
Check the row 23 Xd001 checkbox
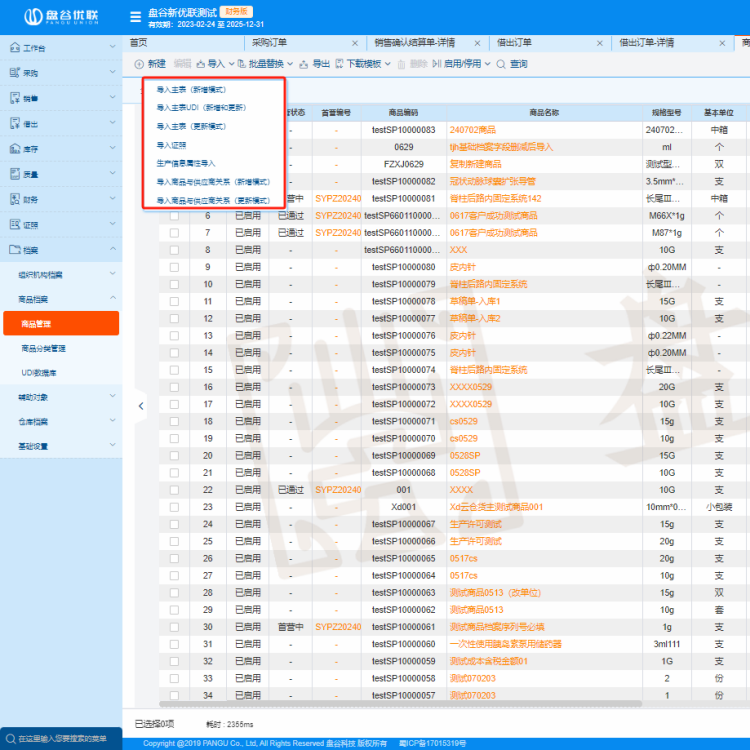(x=175, y=507)
